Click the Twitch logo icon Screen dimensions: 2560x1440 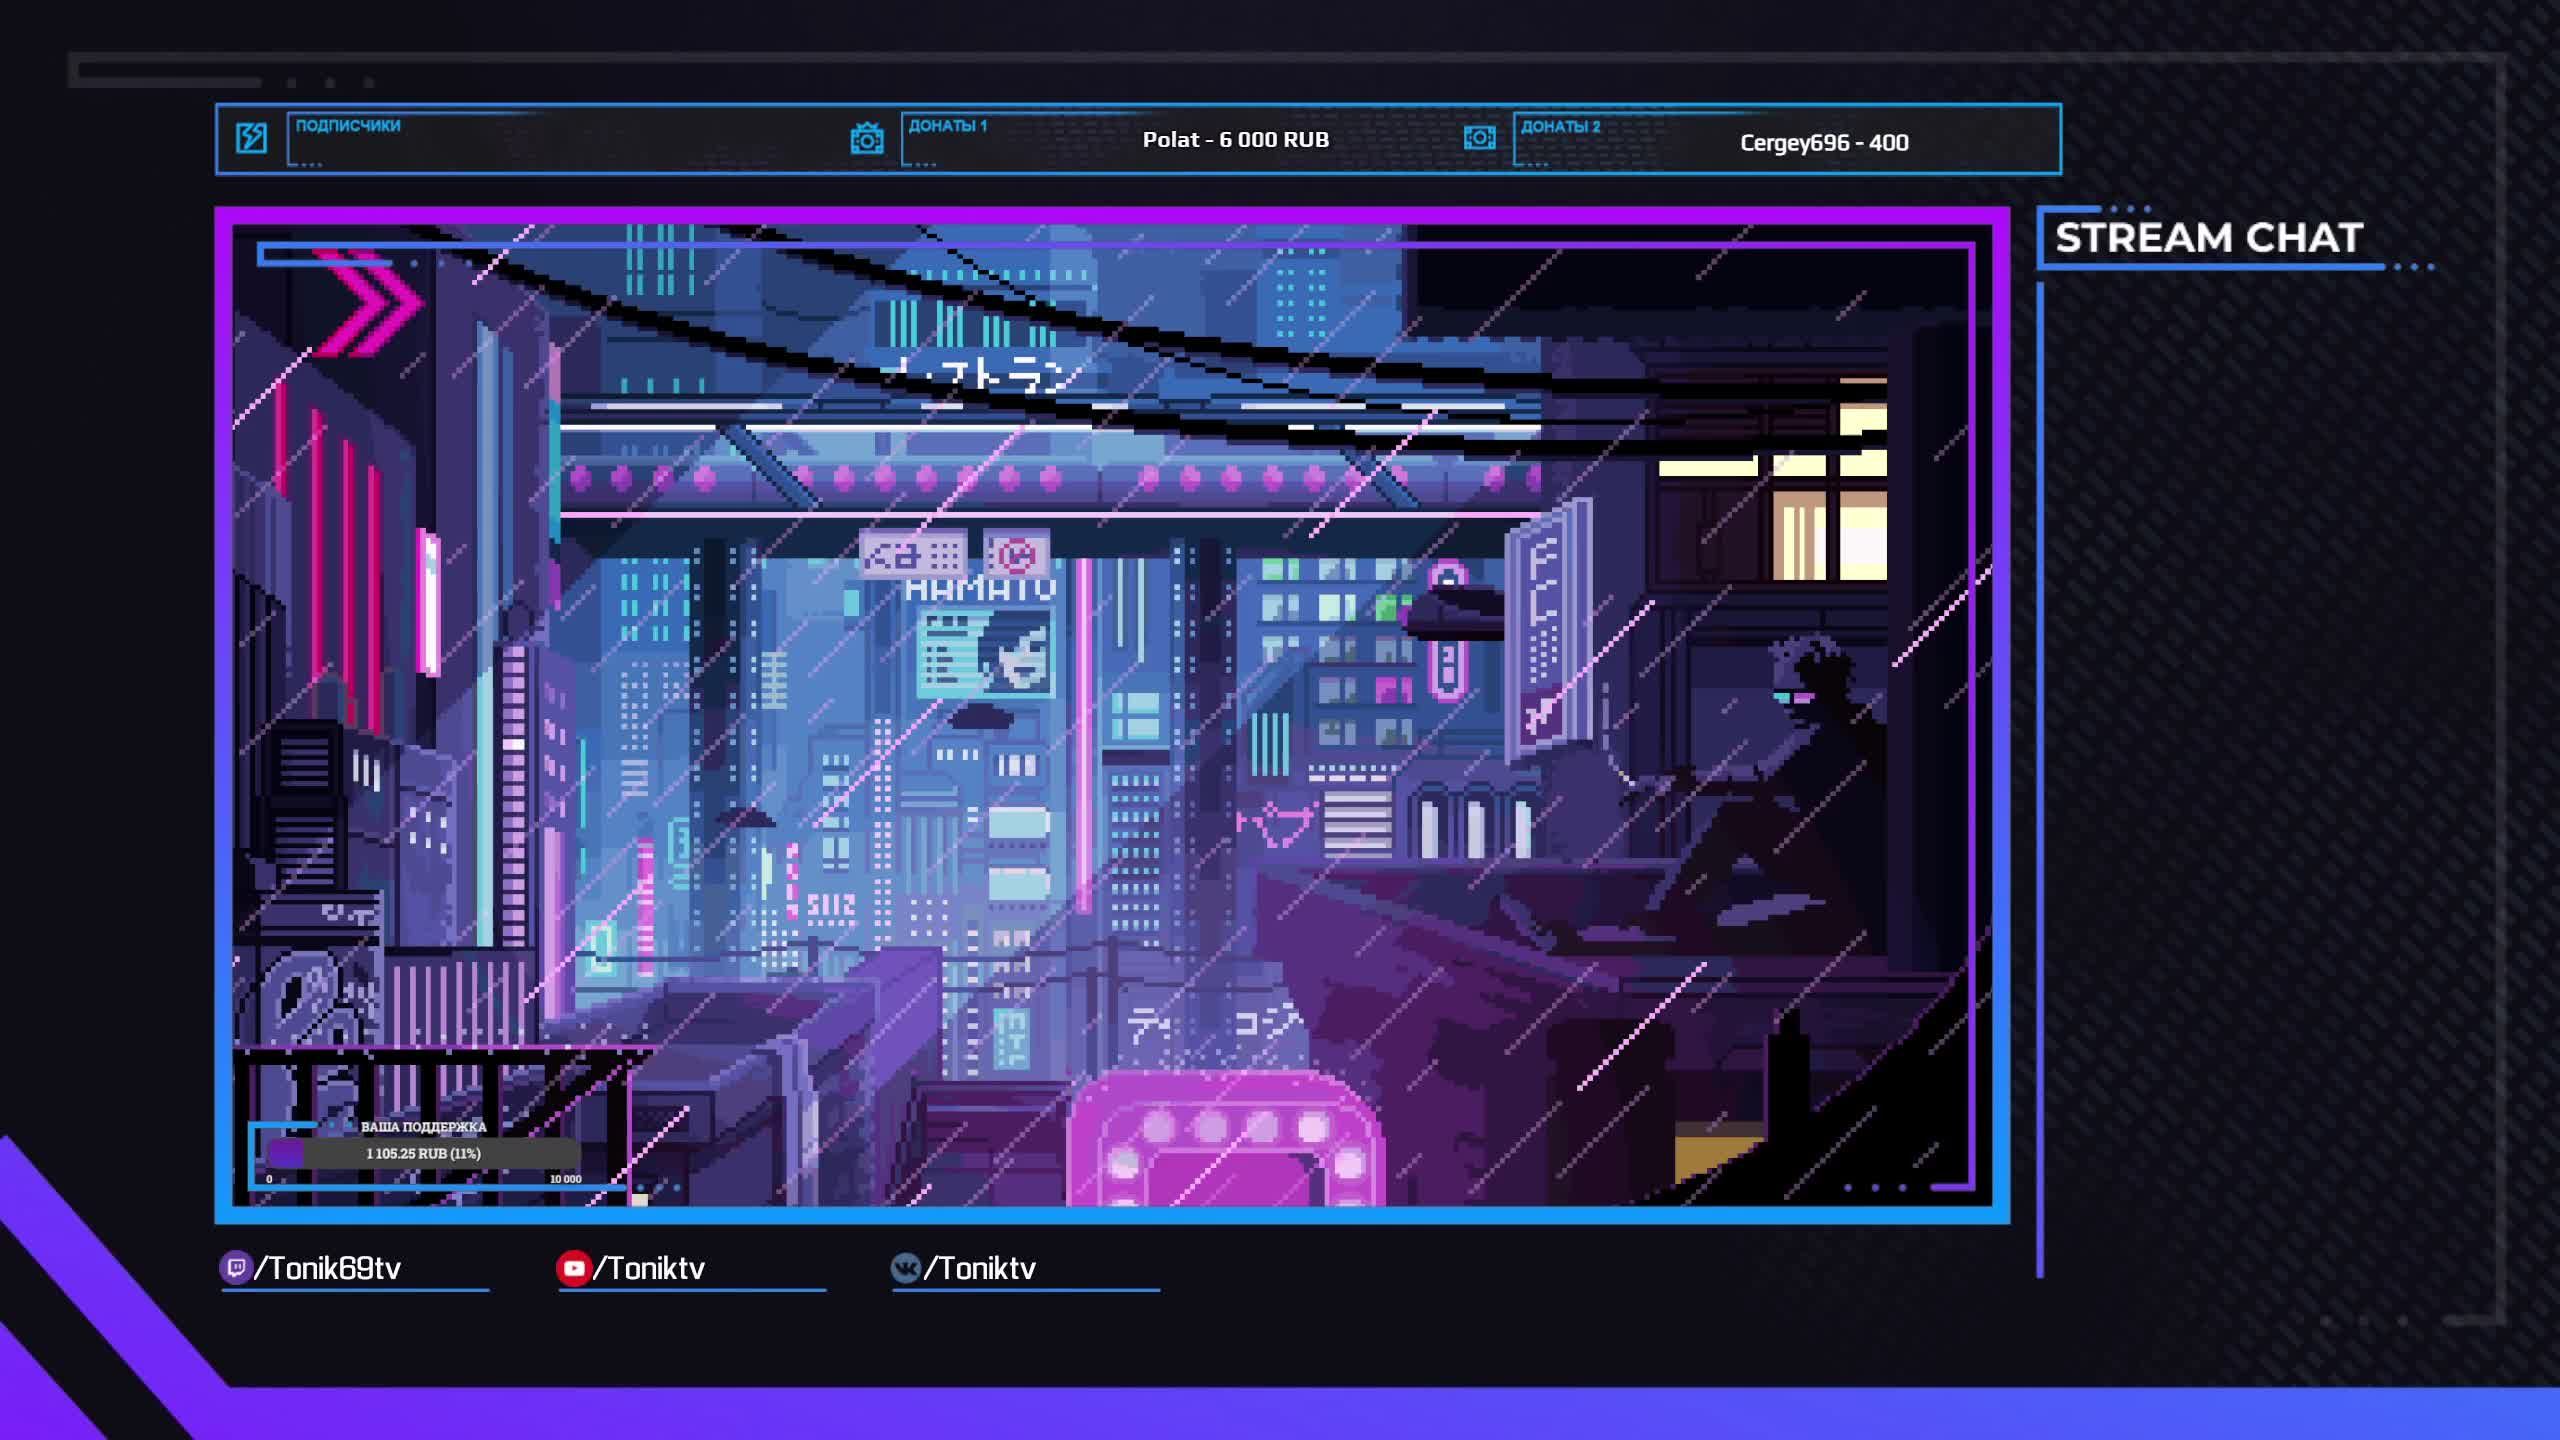pyautogui.click(x=235, y=1268)
